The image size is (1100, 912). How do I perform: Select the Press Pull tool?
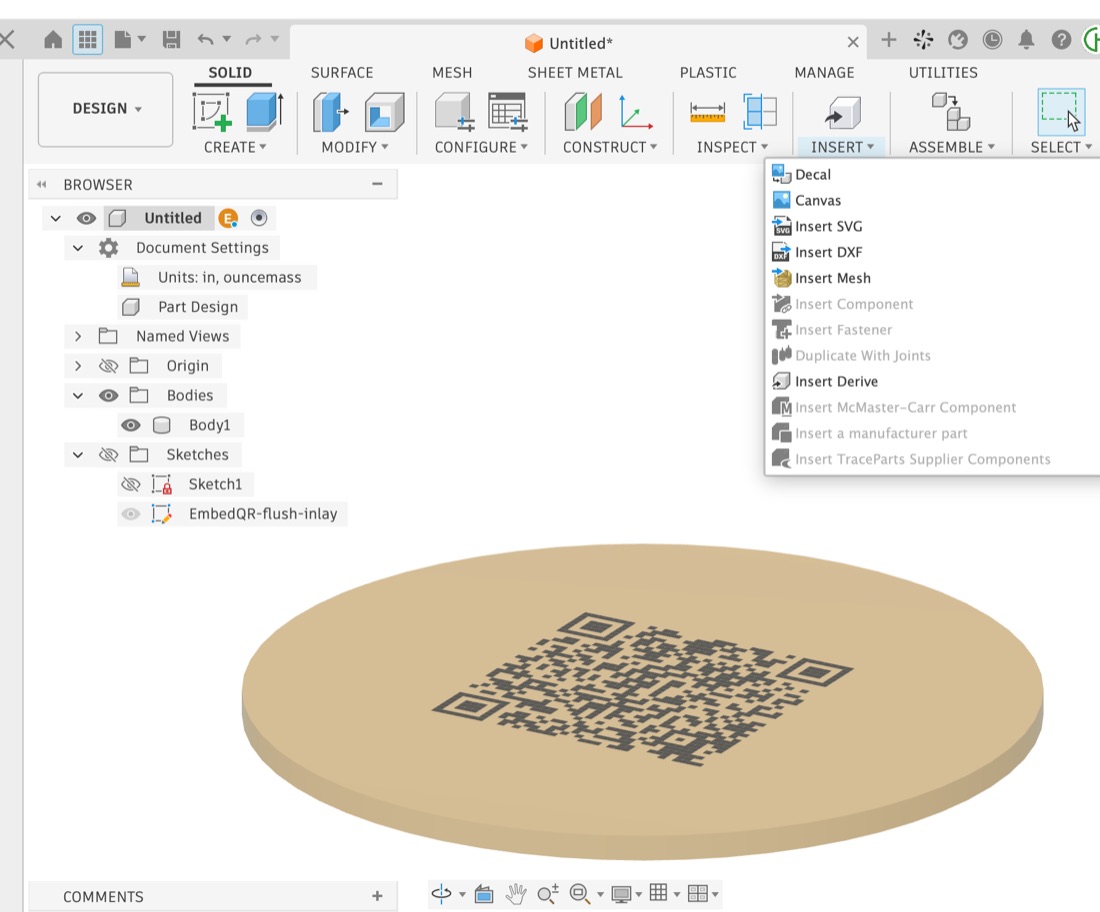pyautogui.click(x=330, y=112)
